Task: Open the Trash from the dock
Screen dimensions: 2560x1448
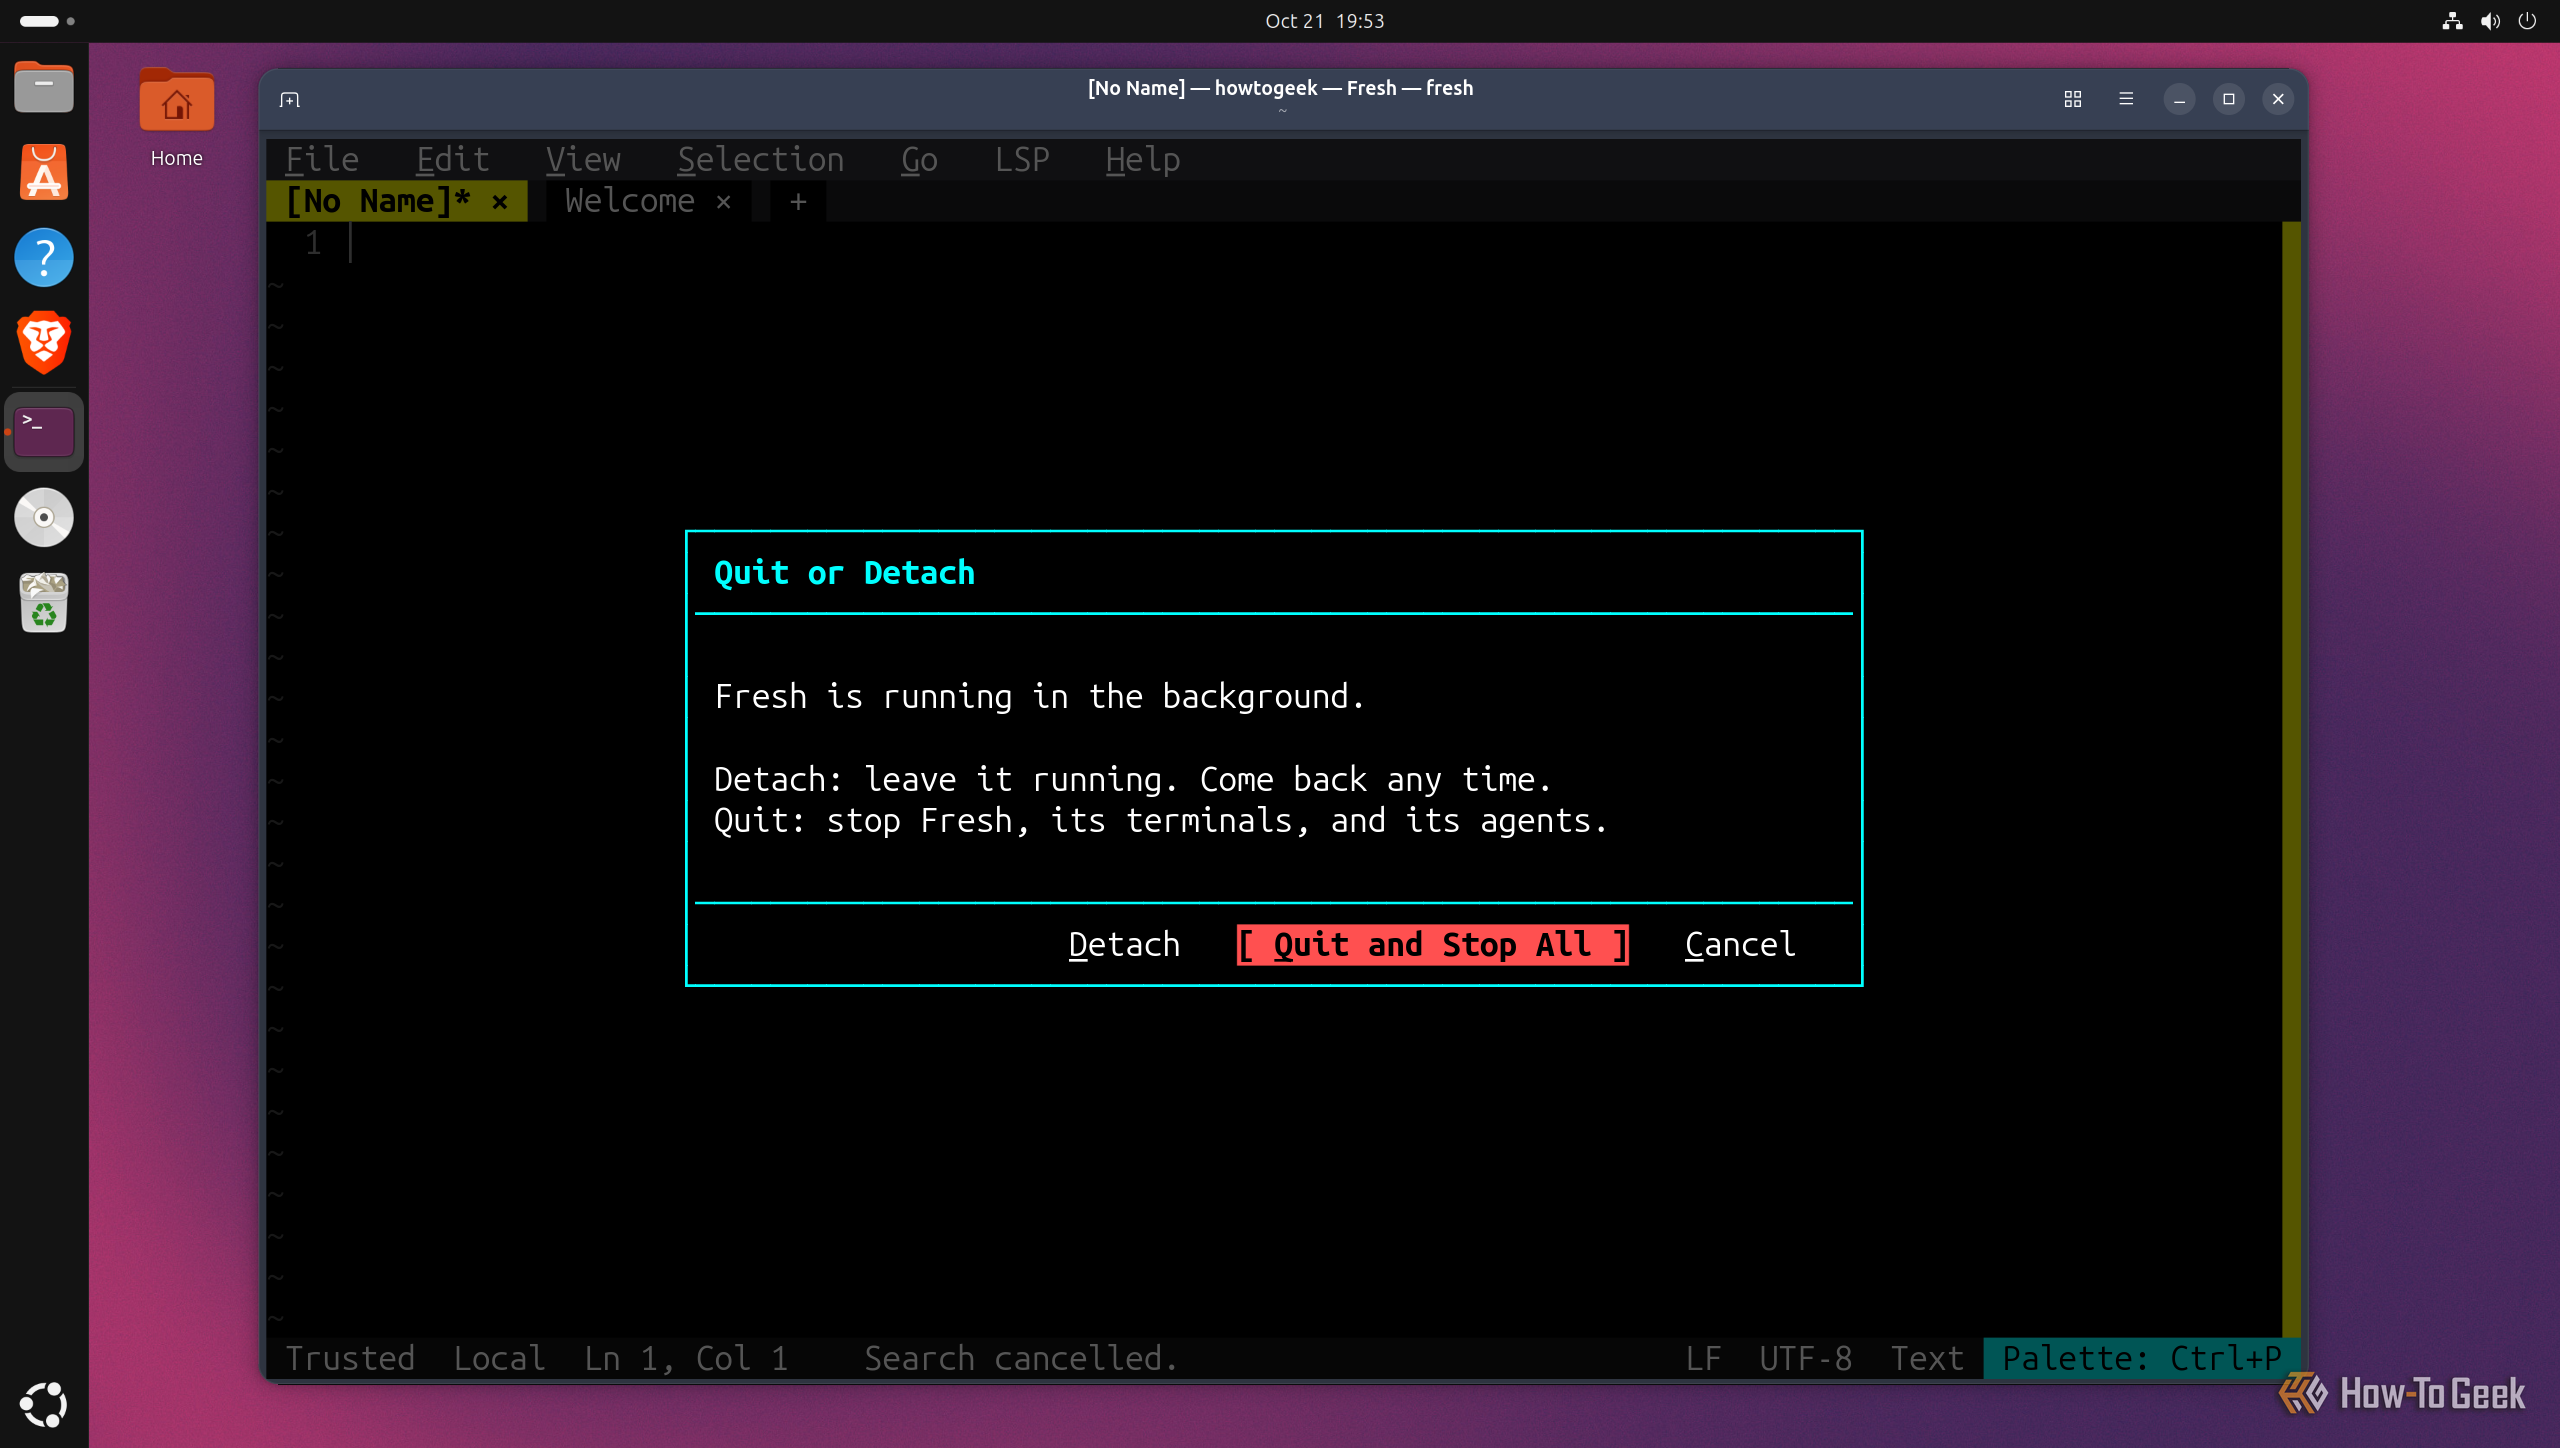Action: click(44, 602)
